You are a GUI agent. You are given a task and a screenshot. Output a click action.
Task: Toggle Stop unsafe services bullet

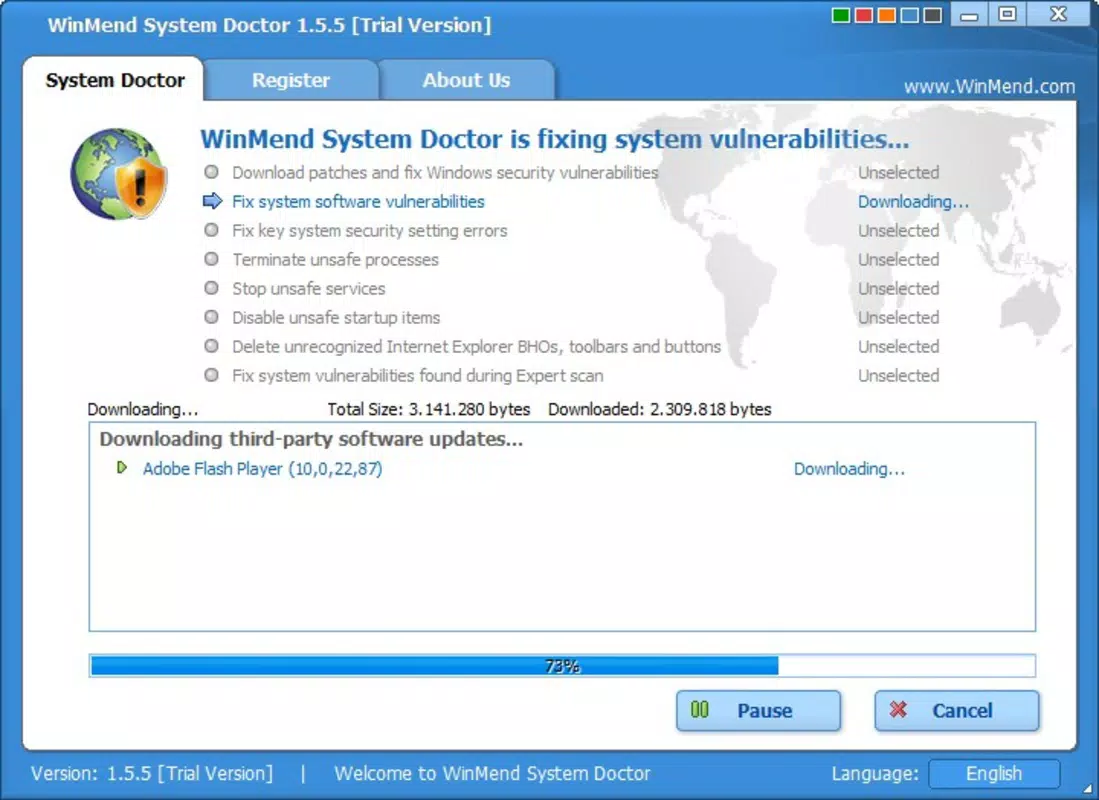point(211,287)
